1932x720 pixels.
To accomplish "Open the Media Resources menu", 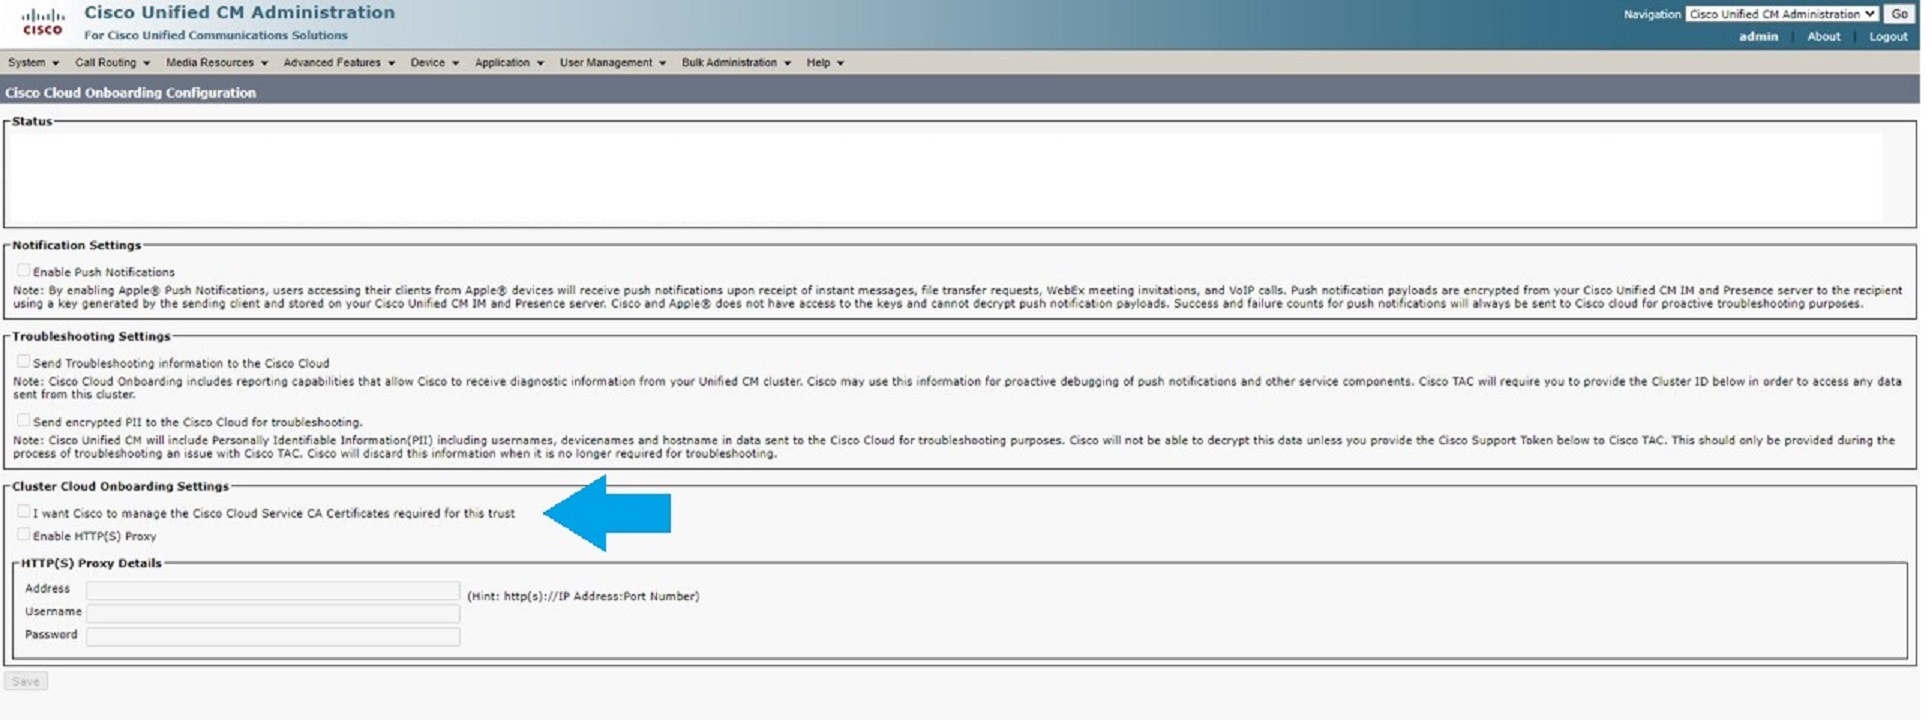I will point(217,62).
